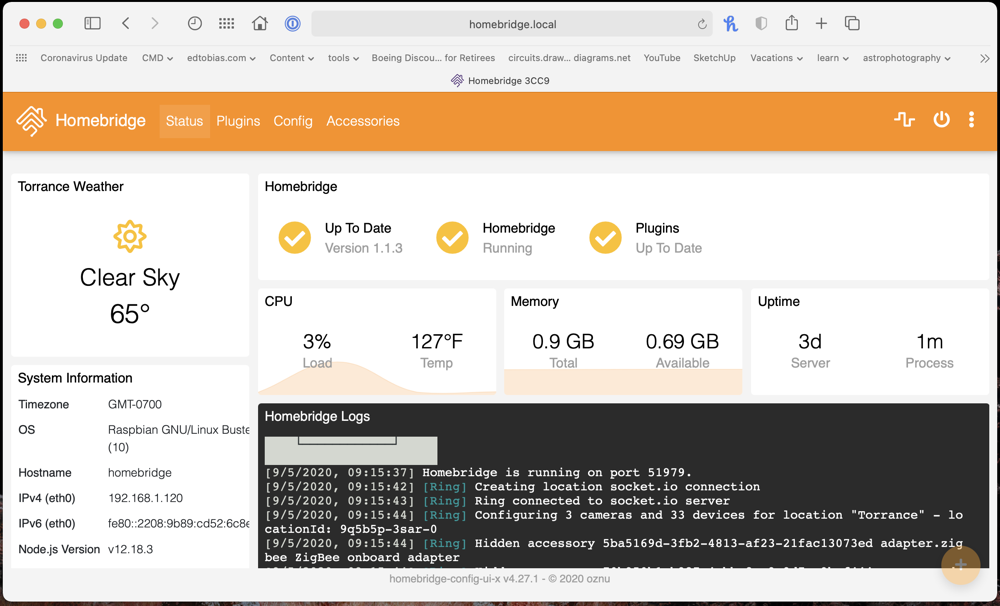The width and height of the screenshot is (1000, 606).
Task: Click the homebridge.local address bar
Action: pos(512,24)
